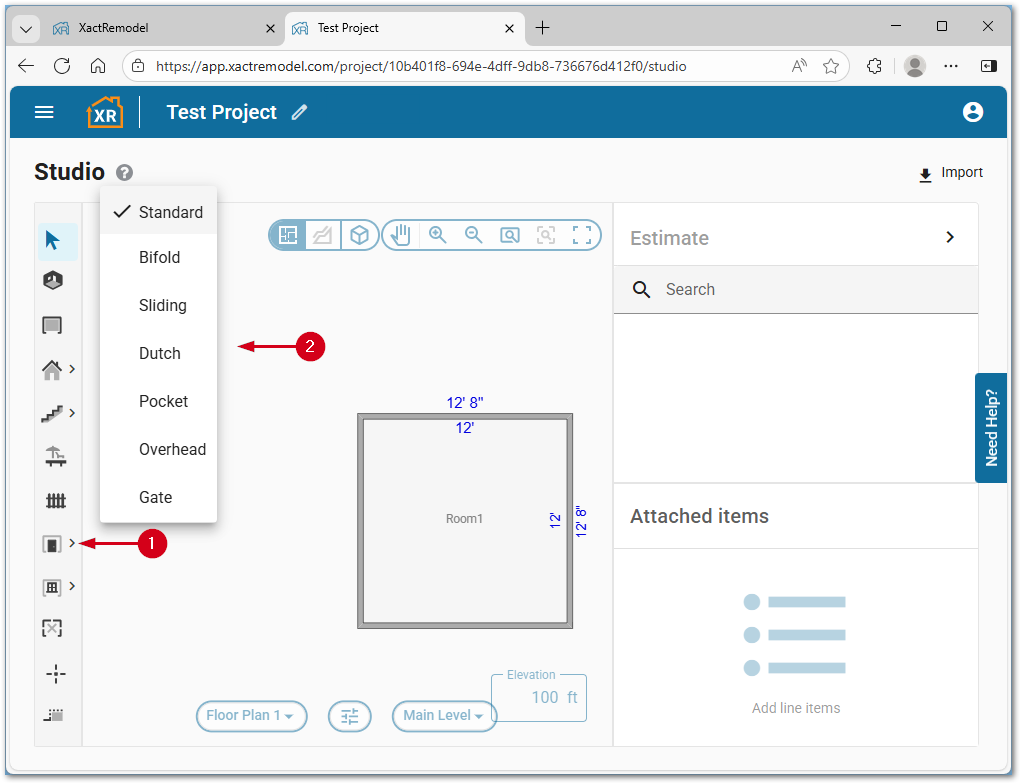Toggle the 2D floor plan view
The image size is (1021, 784).
287,234
